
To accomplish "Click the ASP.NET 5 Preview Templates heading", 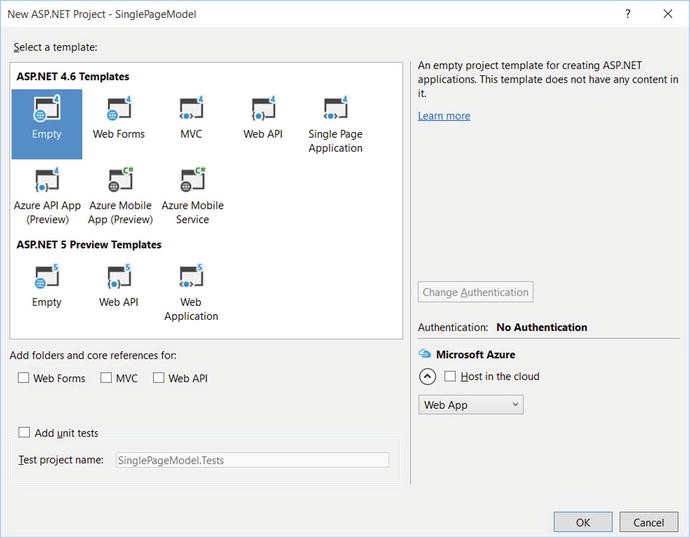I will 89,245.
